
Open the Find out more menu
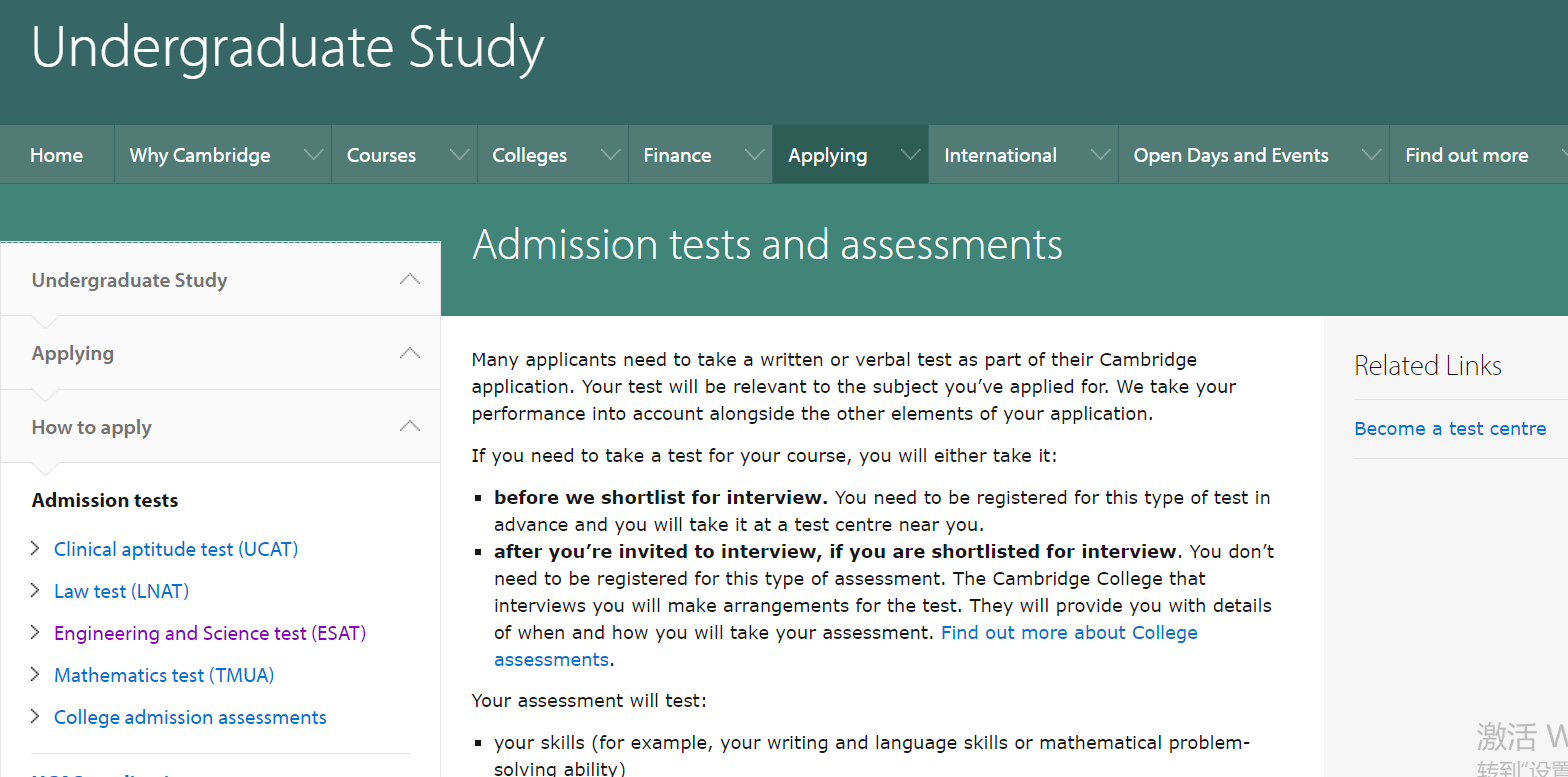[x=1466, y=155]
